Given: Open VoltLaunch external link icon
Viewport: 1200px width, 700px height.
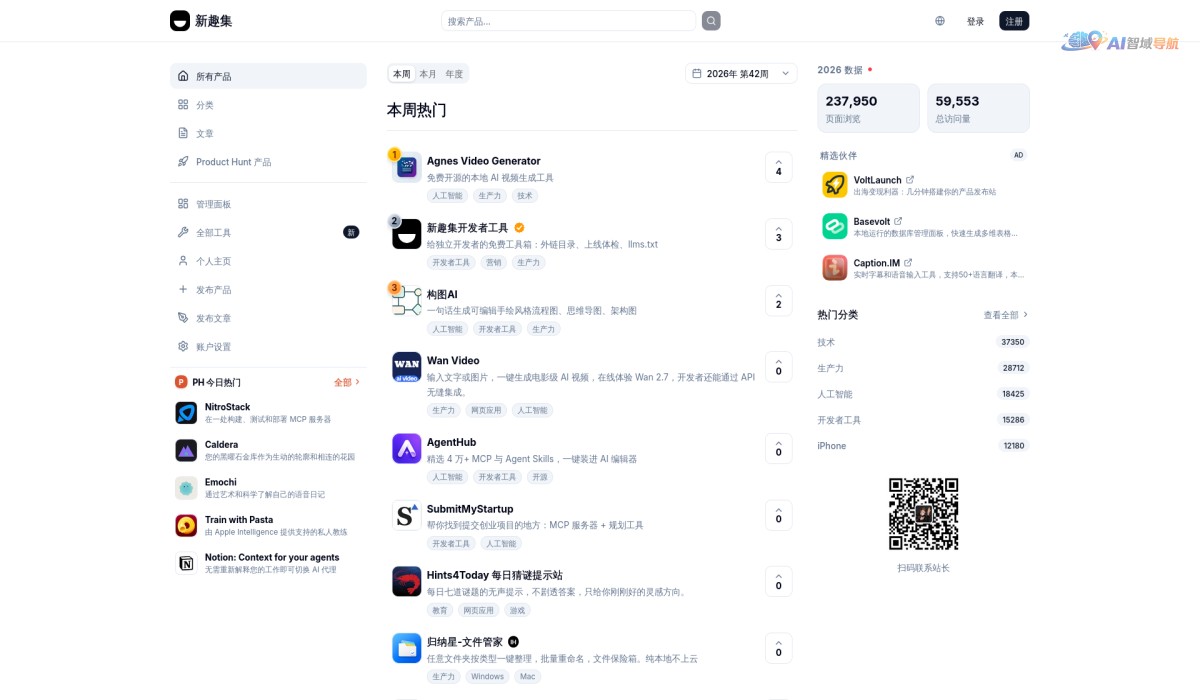Looking at the screenshot, I should [910, 179].
